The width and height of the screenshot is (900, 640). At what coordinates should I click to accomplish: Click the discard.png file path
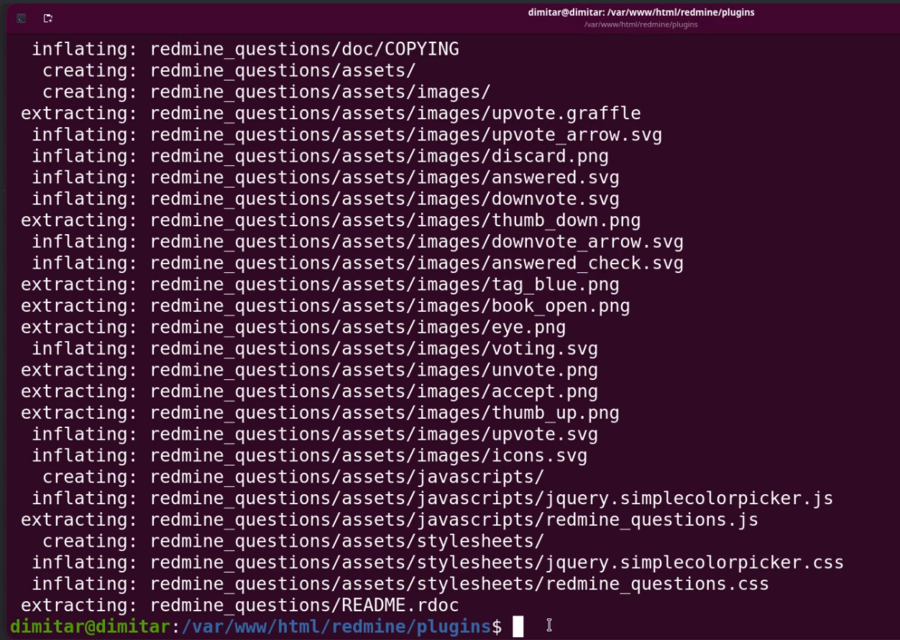coord(379,156)
